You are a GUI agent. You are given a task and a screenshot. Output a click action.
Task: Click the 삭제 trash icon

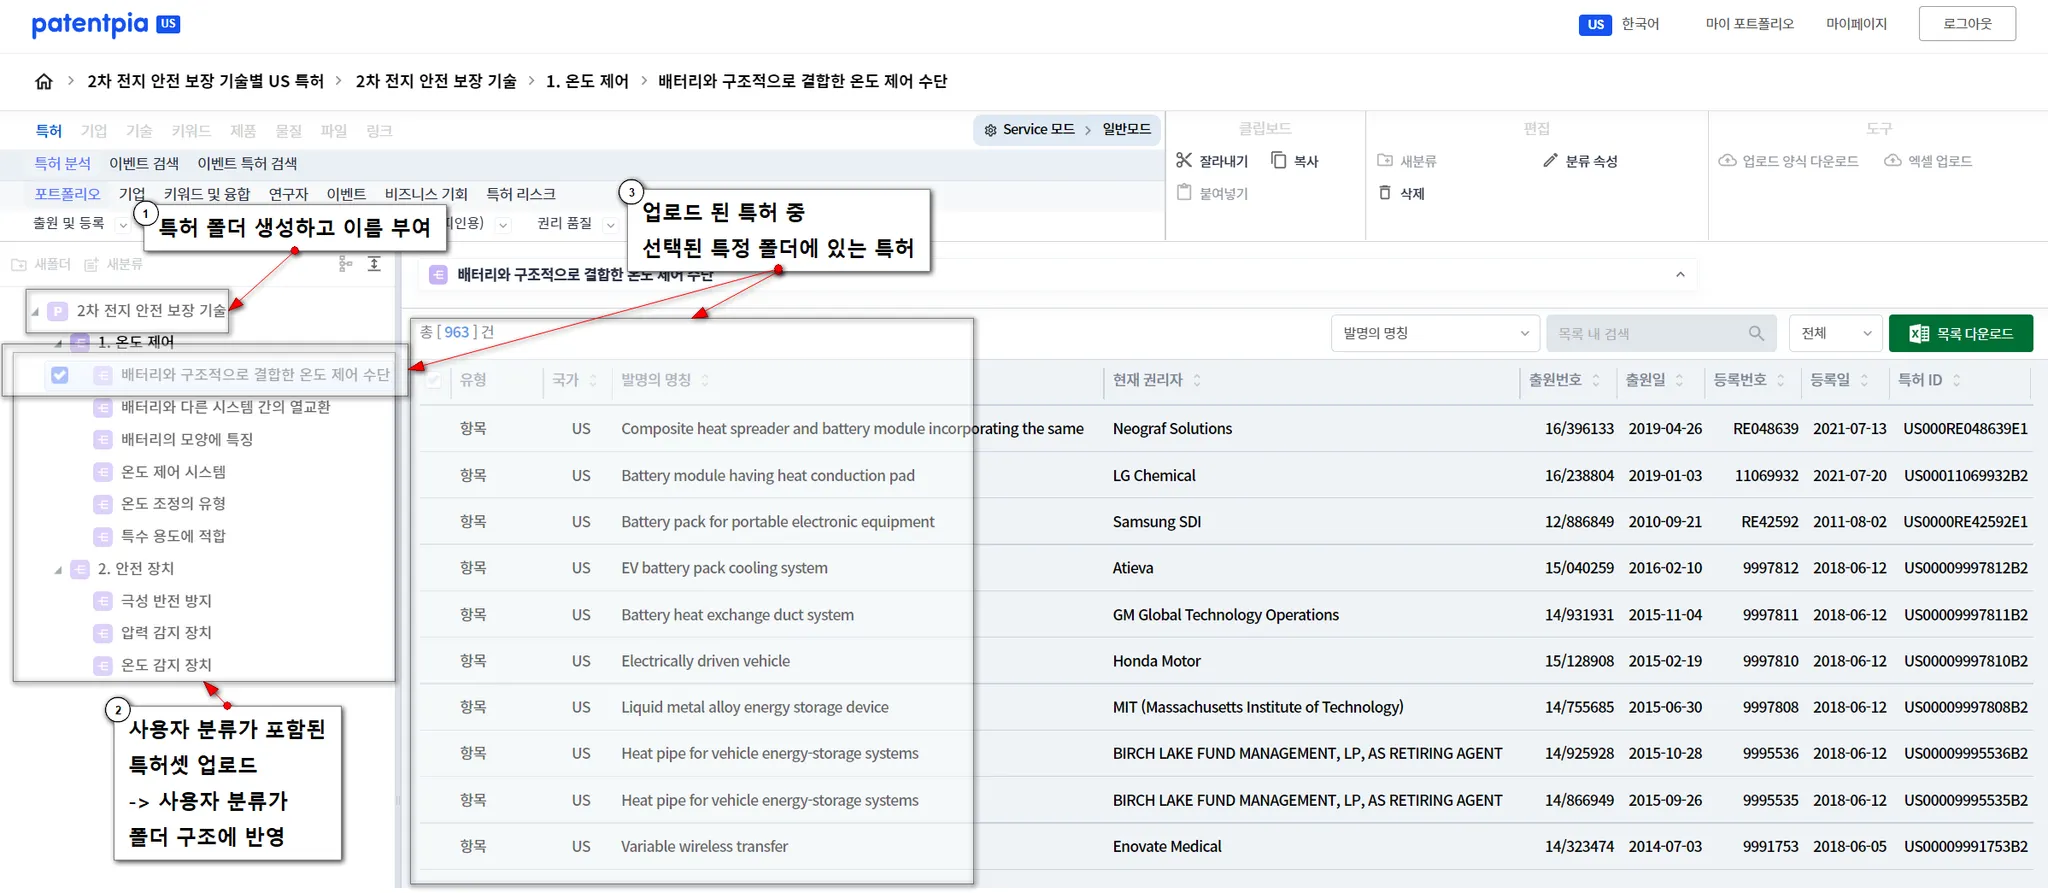point(1385,192)
